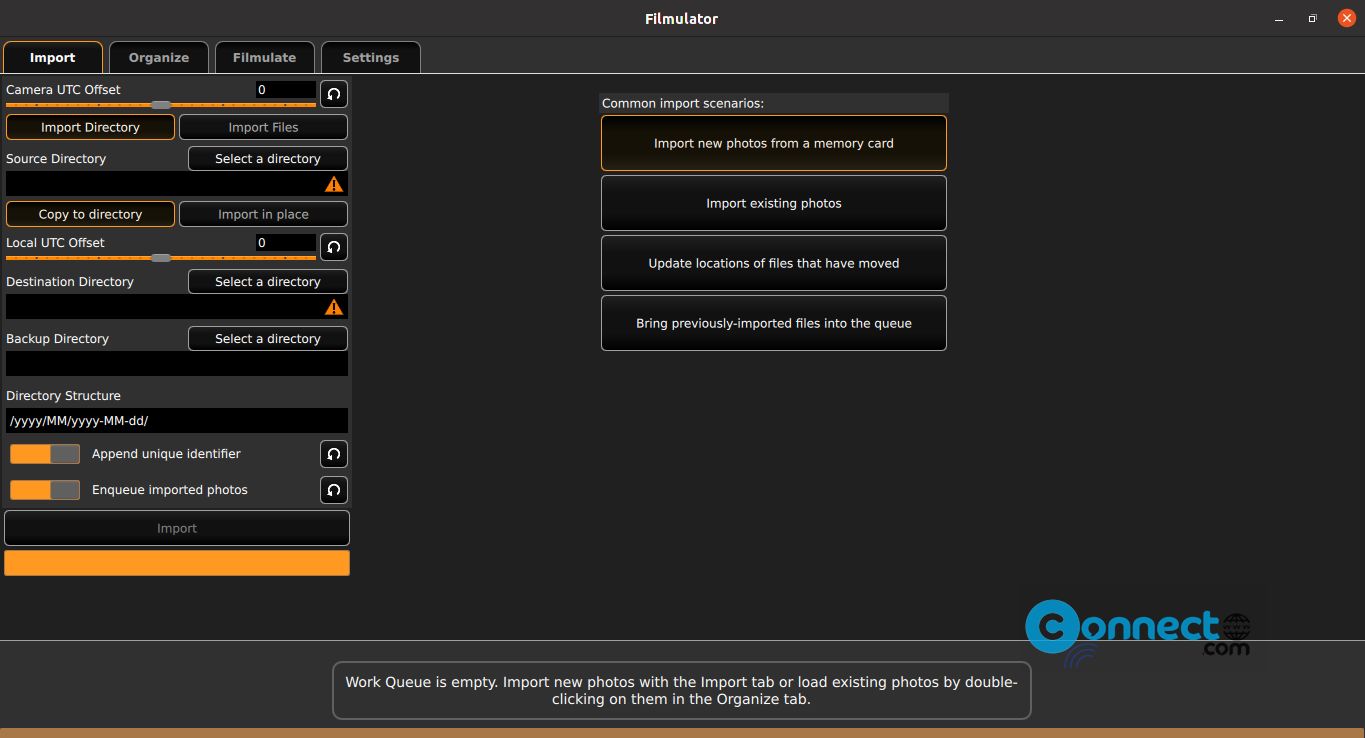Screen dimensions: 1365x738
Task: Edit the Directory Structure pattern field
Action: pyautogui.click(x=177, y=421)
